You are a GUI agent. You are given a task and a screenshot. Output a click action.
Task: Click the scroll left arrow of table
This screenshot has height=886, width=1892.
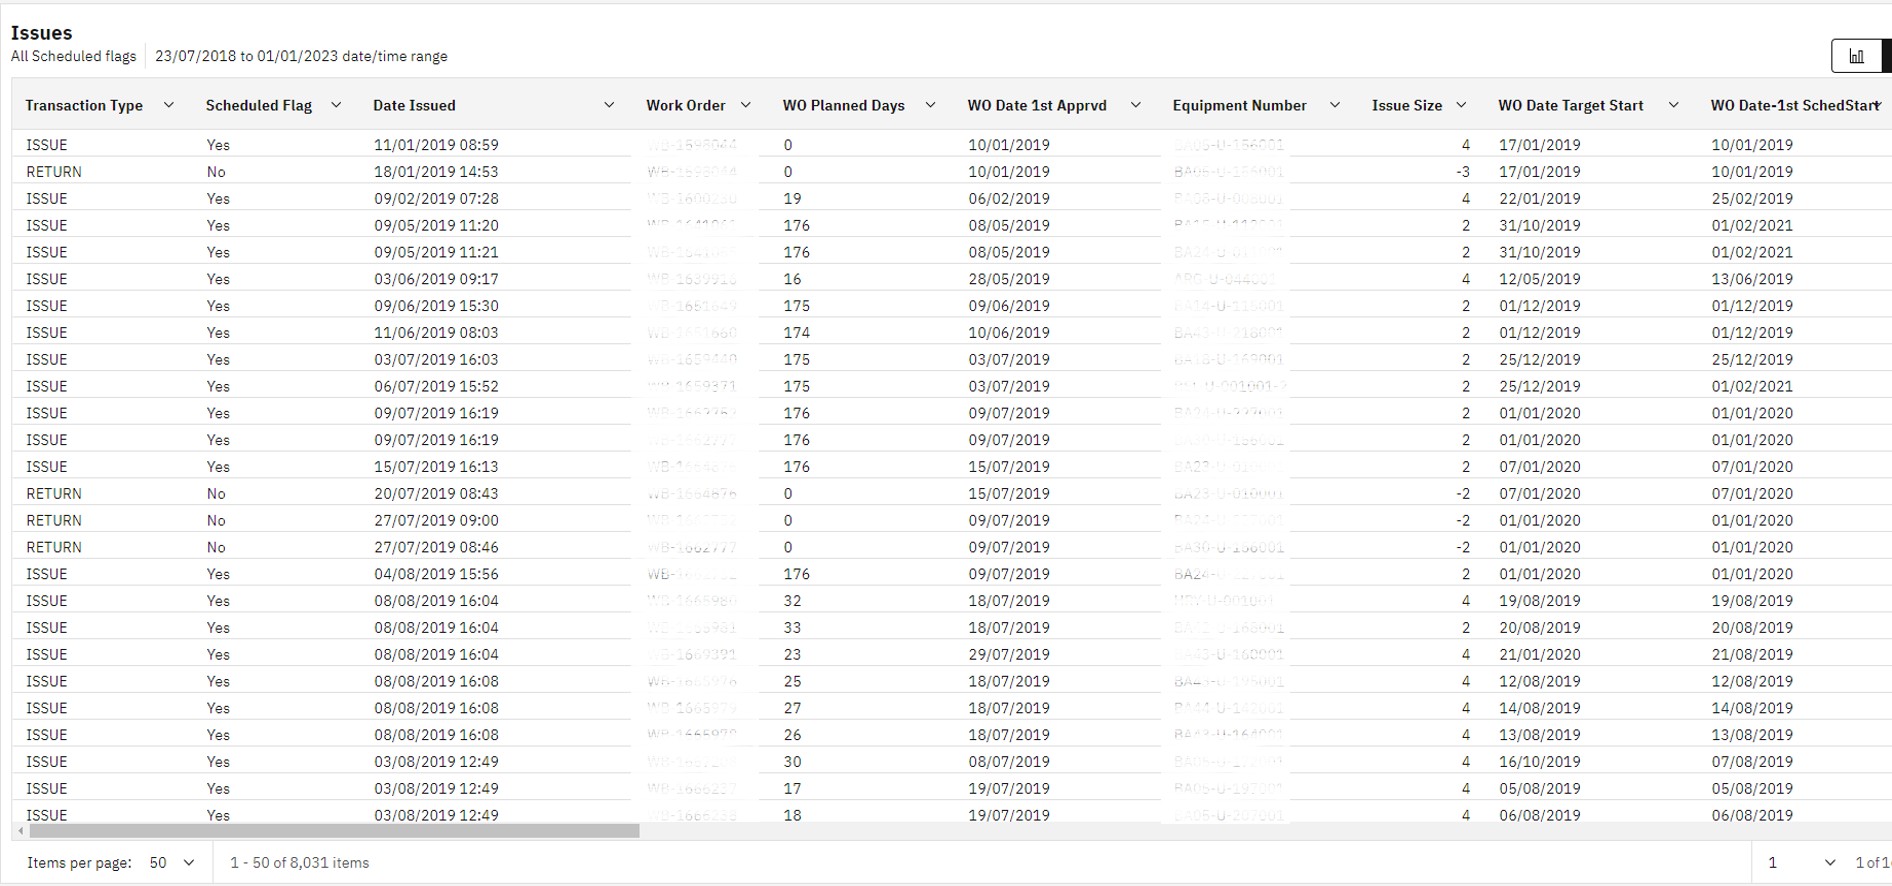tap(21, 831)
